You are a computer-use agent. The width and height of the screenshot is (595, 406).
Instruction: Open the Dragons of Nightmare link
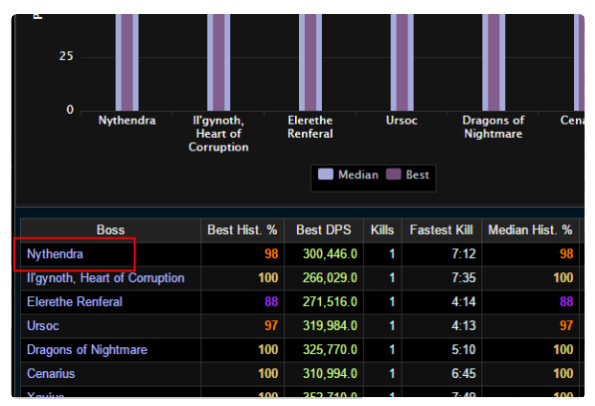coord(87,349)
